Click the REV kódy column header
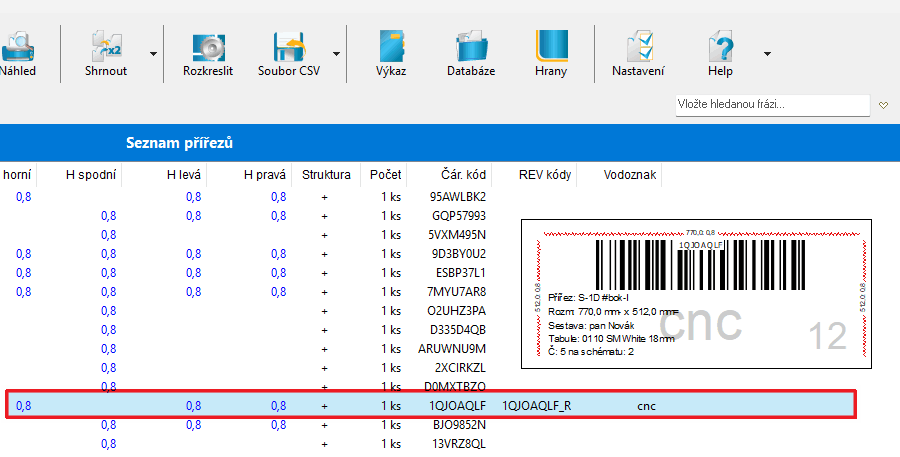 click(544, 175)
